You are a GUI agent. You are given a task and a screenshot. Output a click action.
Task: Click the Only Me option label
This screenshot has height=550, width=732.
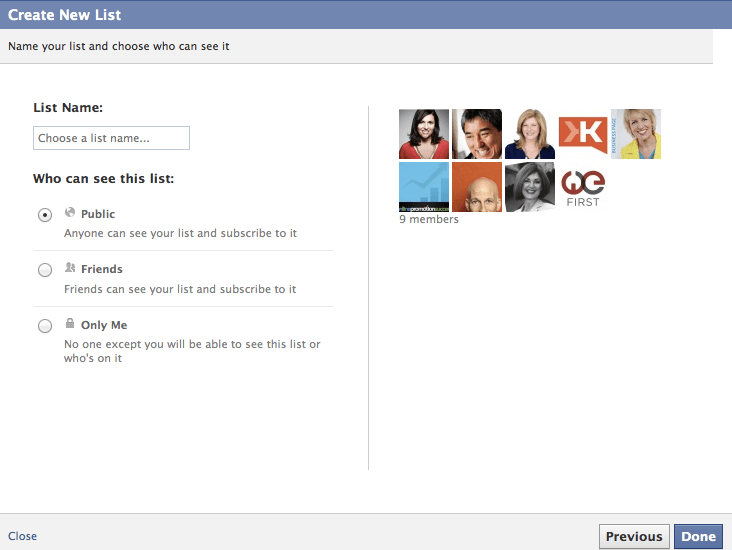click(x=104, y=325)
